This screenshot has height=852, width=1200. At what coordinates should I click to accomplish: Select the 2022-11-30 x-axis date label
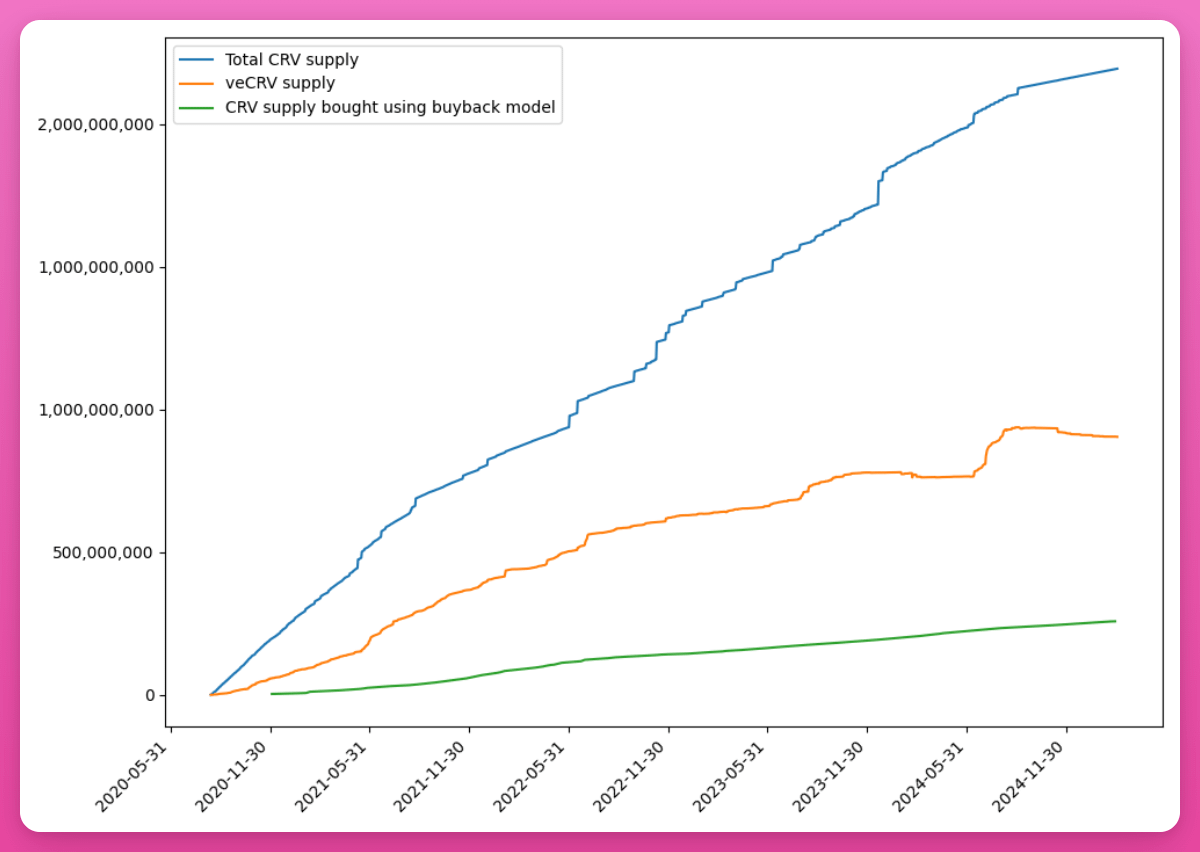click(633, 775)
